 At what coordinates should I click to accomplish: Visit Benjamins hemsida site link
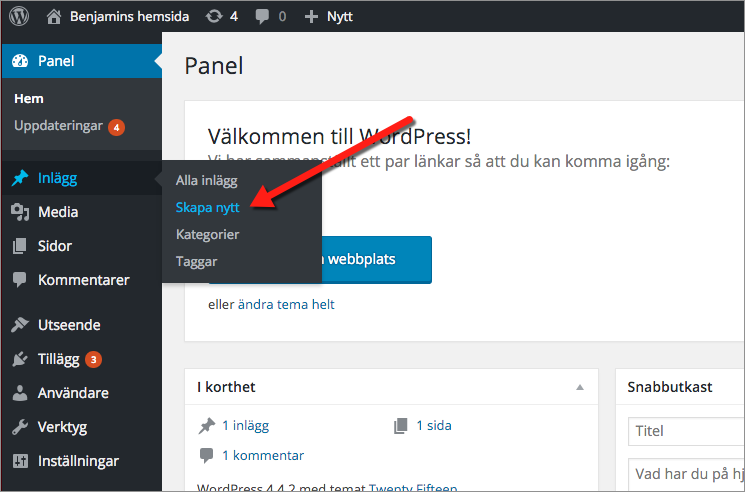tap(129, 17)
